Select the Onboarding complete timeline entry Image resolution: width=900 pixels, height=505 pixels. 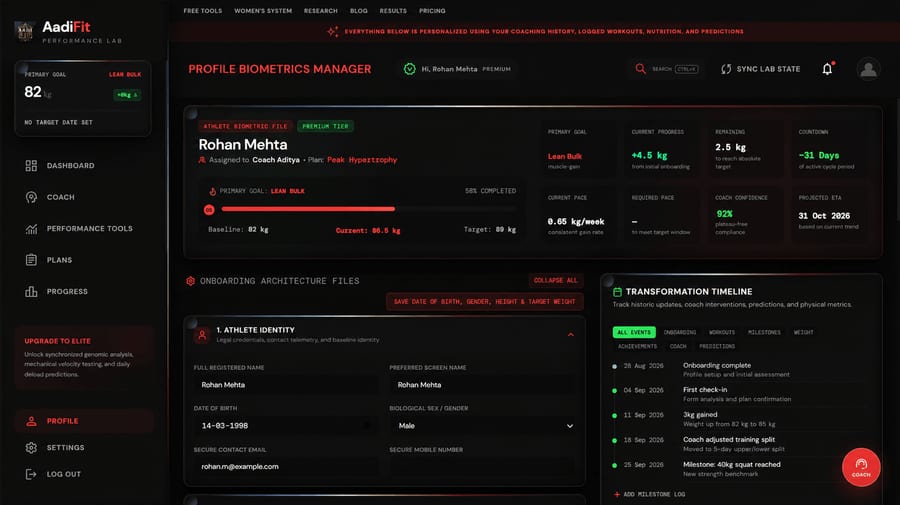pyautogui.click(x=740, y=370)
